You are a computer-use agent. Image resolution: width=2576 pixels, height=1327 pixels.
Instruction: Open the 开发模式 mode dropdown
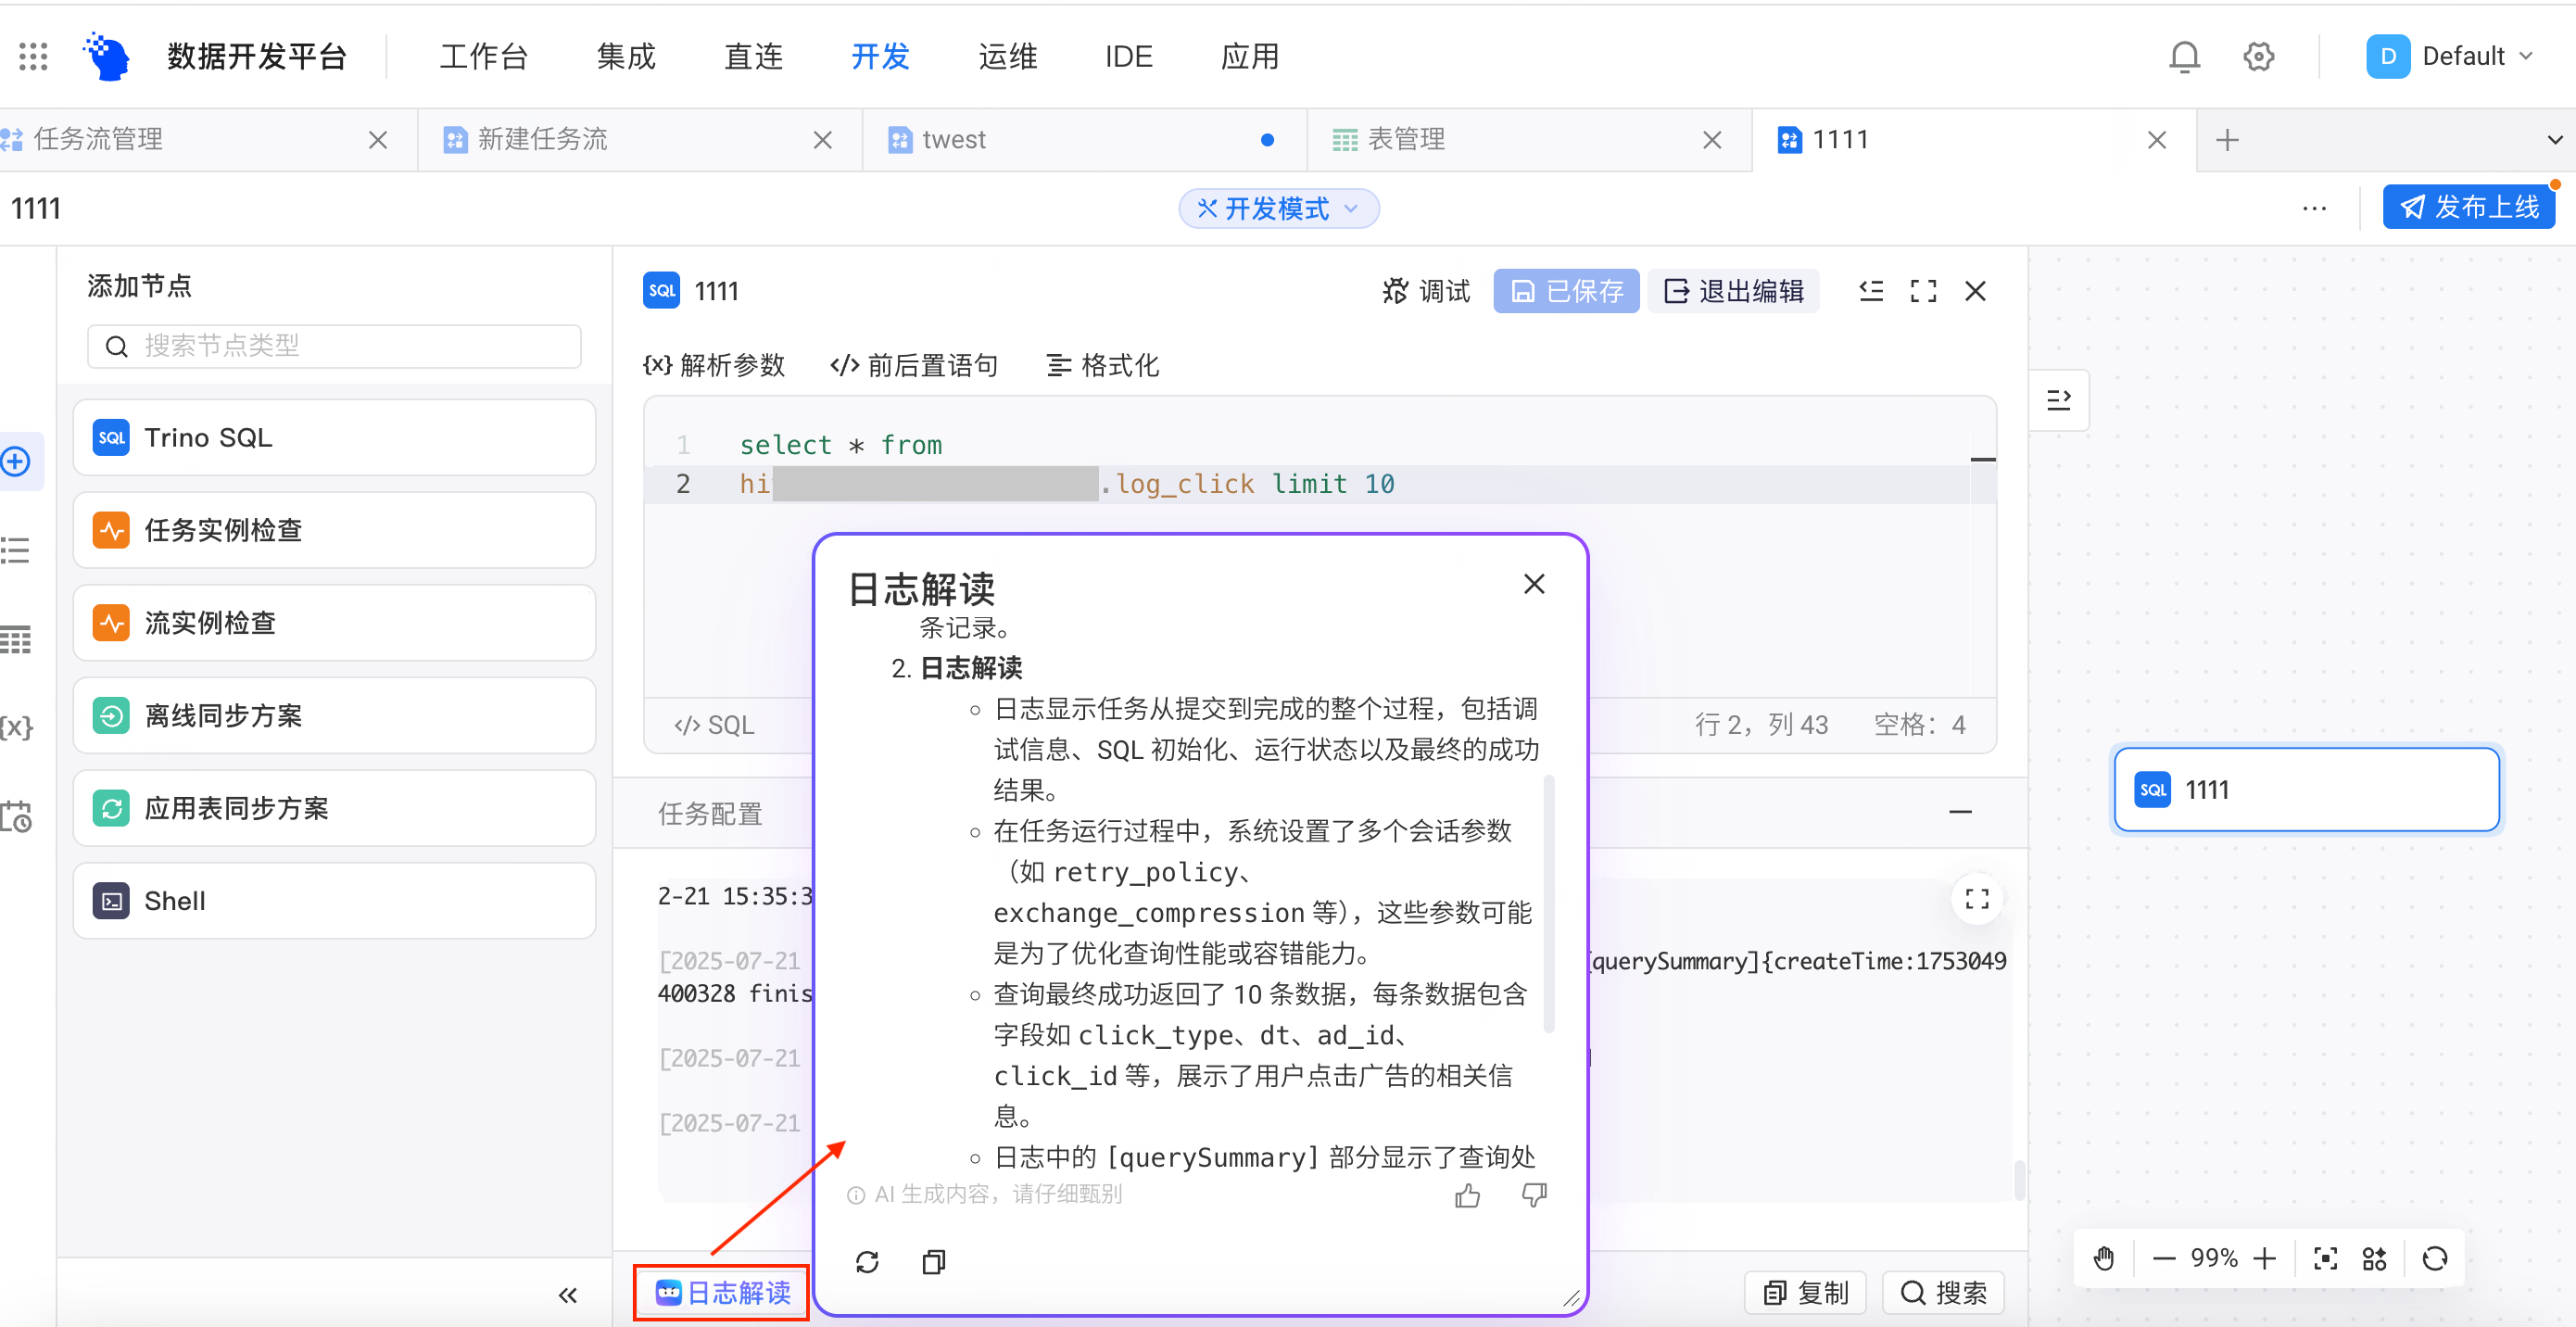click(x=1279, y=208)
